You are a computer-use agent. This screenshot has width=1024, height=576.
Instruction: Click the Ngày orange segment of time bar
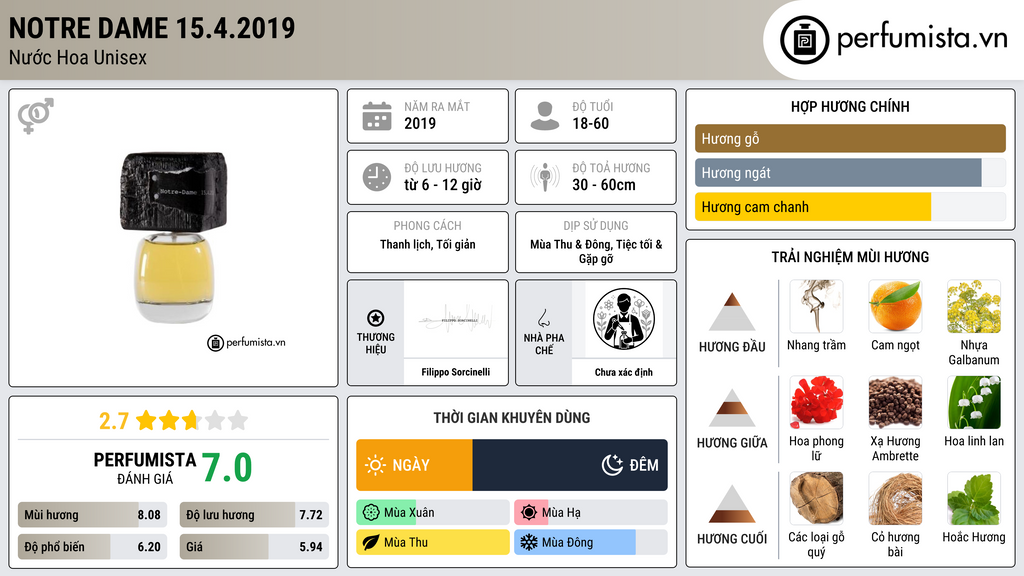[414, 465]
